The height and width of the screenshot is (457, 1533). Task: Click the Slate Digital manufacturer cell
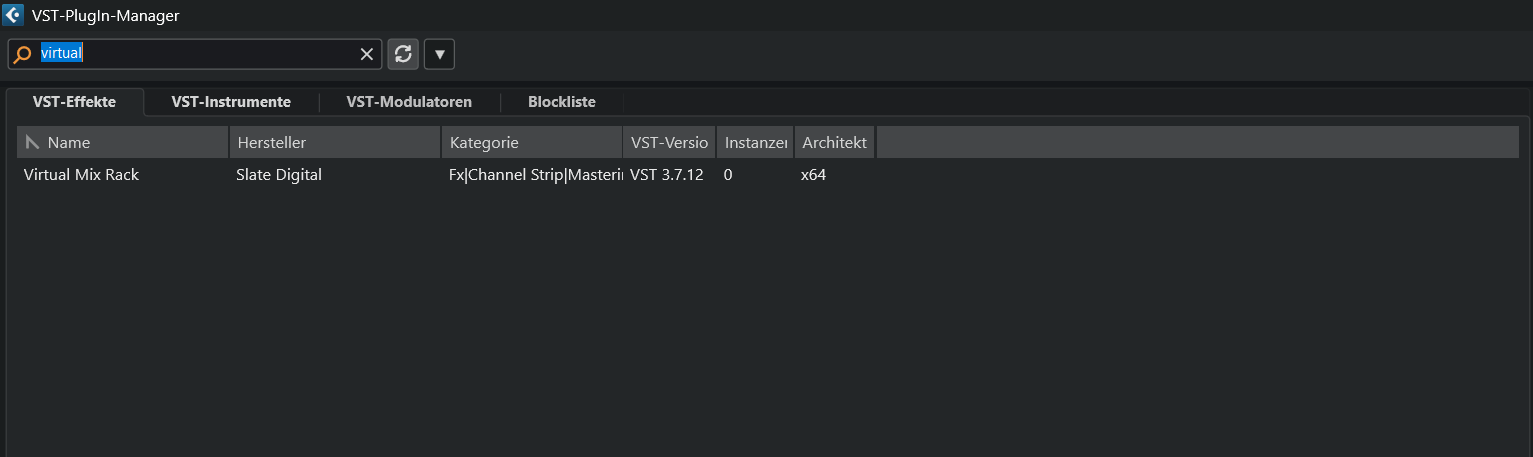click(x=279, y=175)
